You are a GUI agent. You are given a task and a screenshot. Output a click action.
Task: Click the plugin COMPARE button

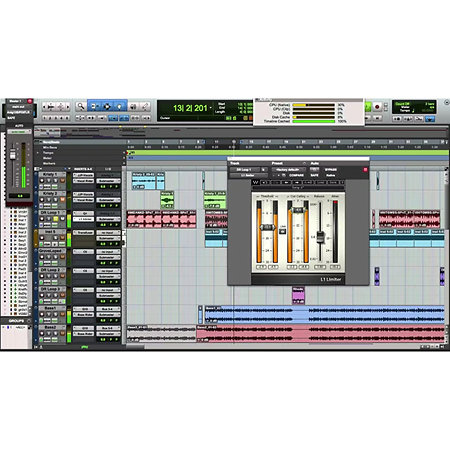(296, 175)
